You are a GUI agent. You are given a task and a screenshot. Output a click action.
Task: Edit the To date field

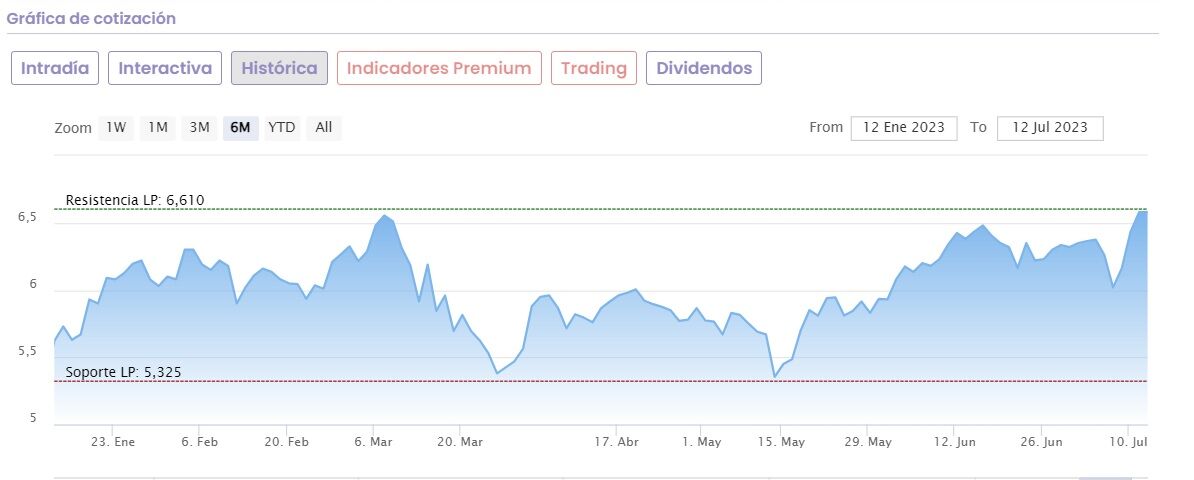pos(1050,128)
